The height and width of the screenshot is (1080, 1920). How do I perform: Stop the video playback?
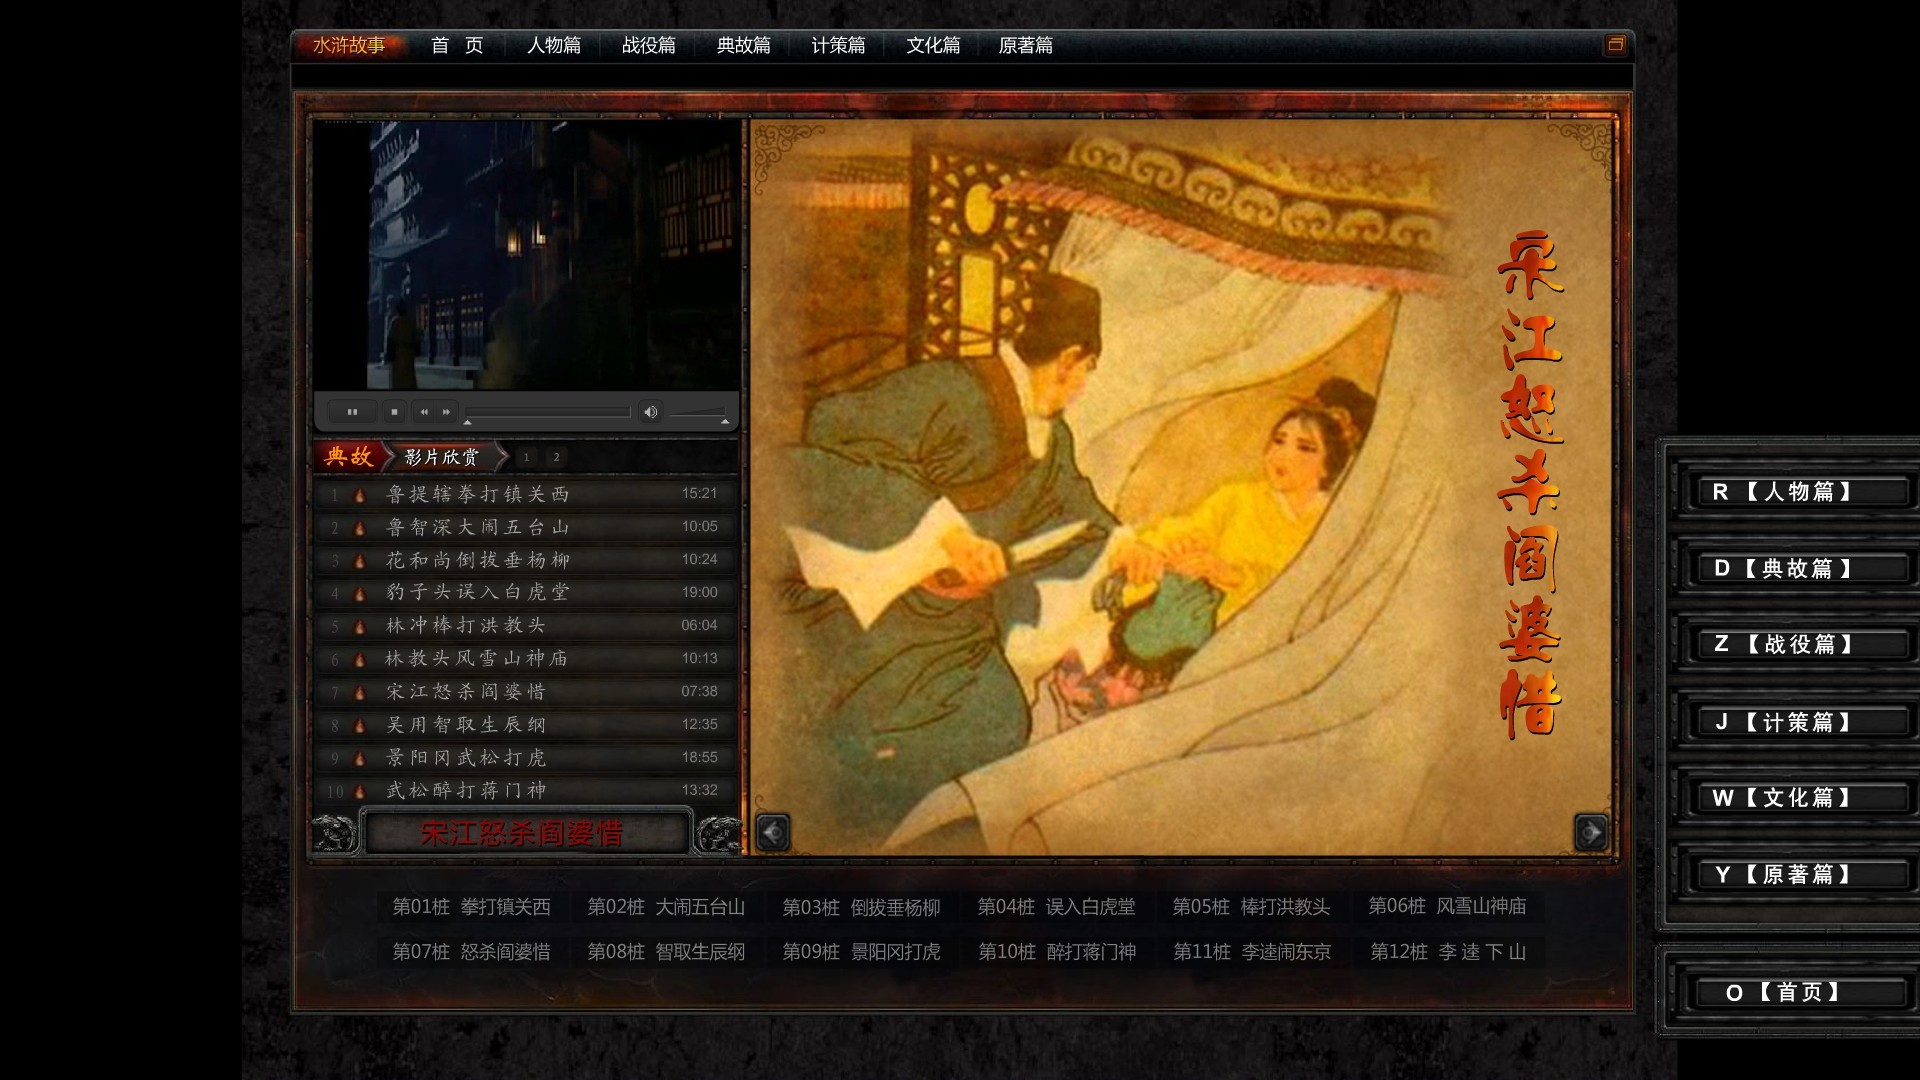point(394,412)
